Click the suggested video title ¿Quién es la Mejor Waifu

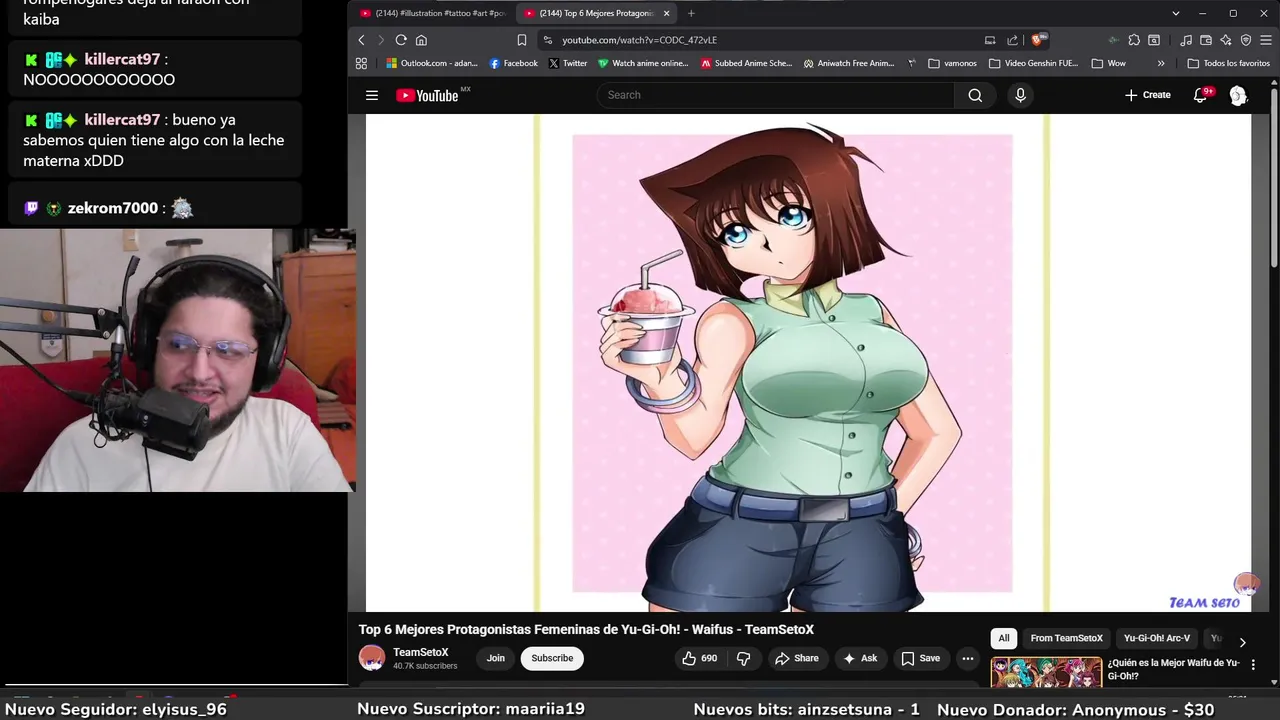pos(1173,669)
